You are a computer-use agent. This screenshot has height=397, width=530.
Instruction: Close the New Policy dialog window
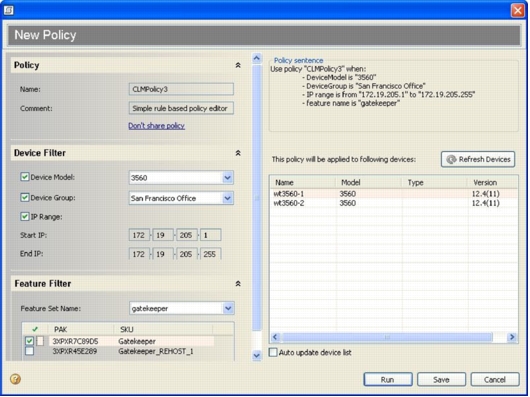(x=517, y=10)
